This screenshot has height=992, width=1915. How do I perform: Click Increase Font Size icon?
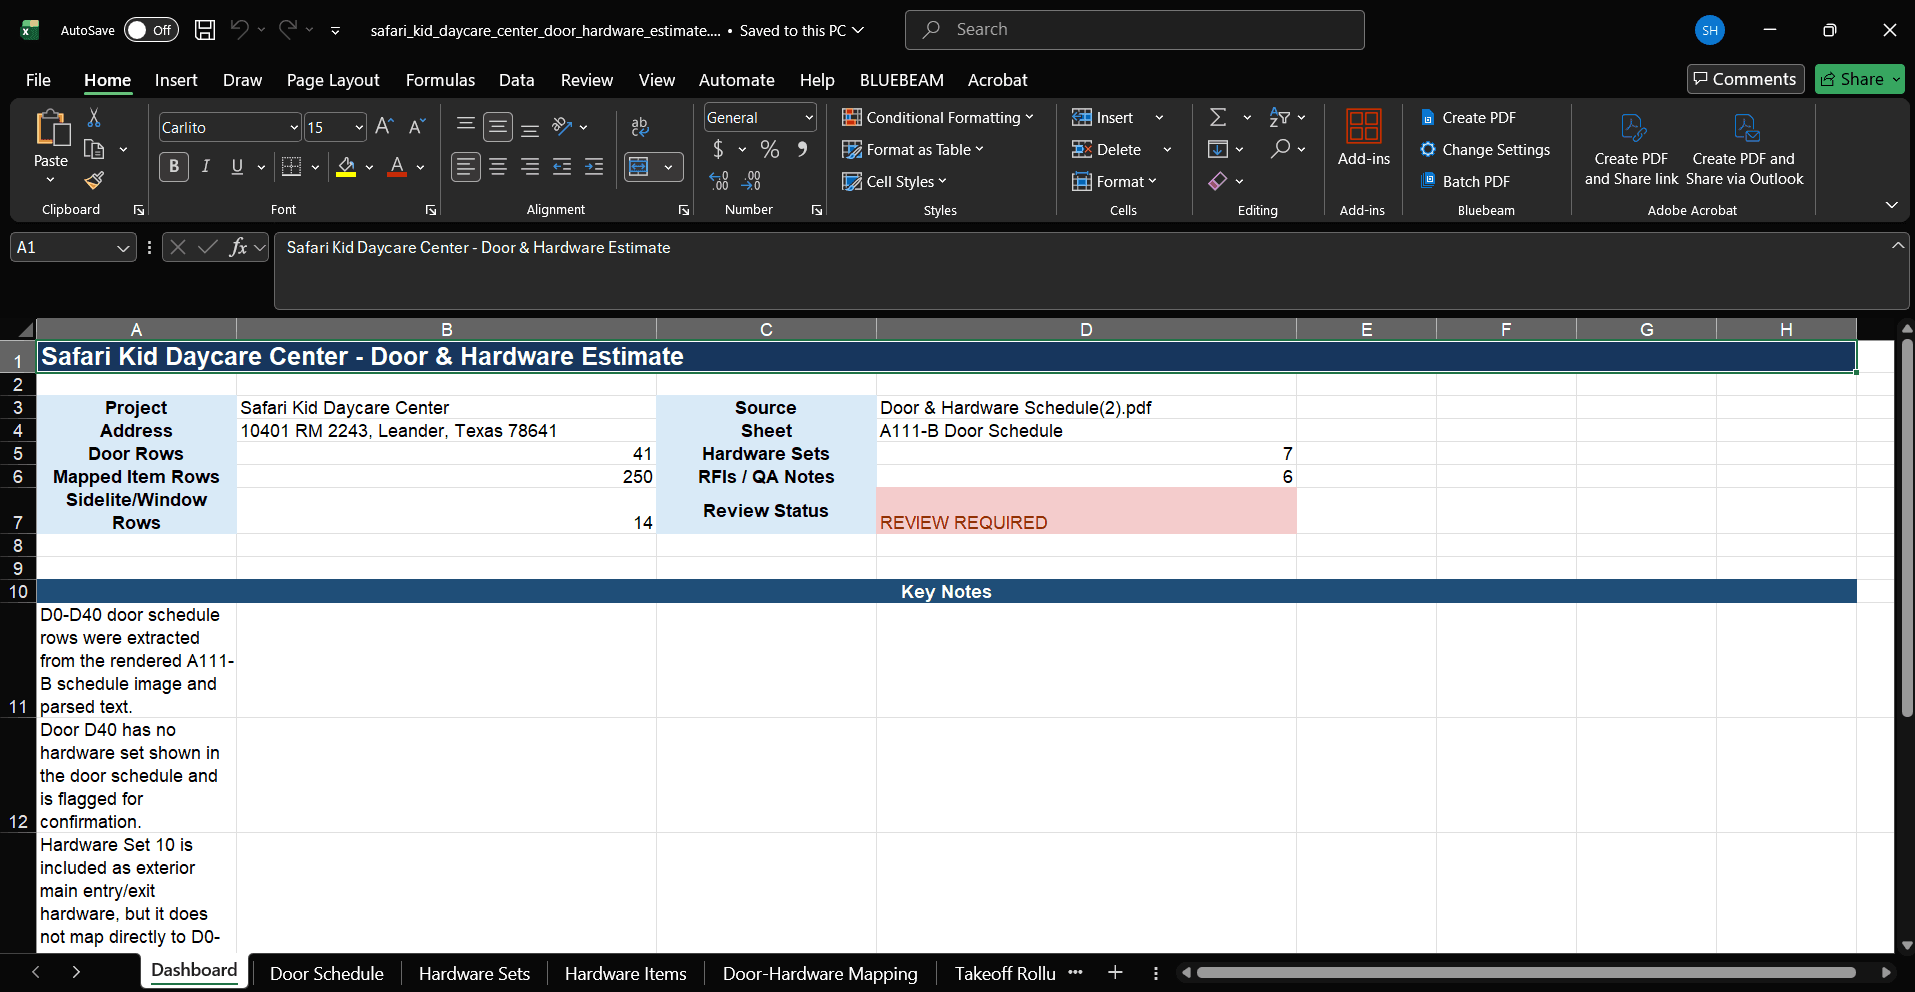pos(384,127)
